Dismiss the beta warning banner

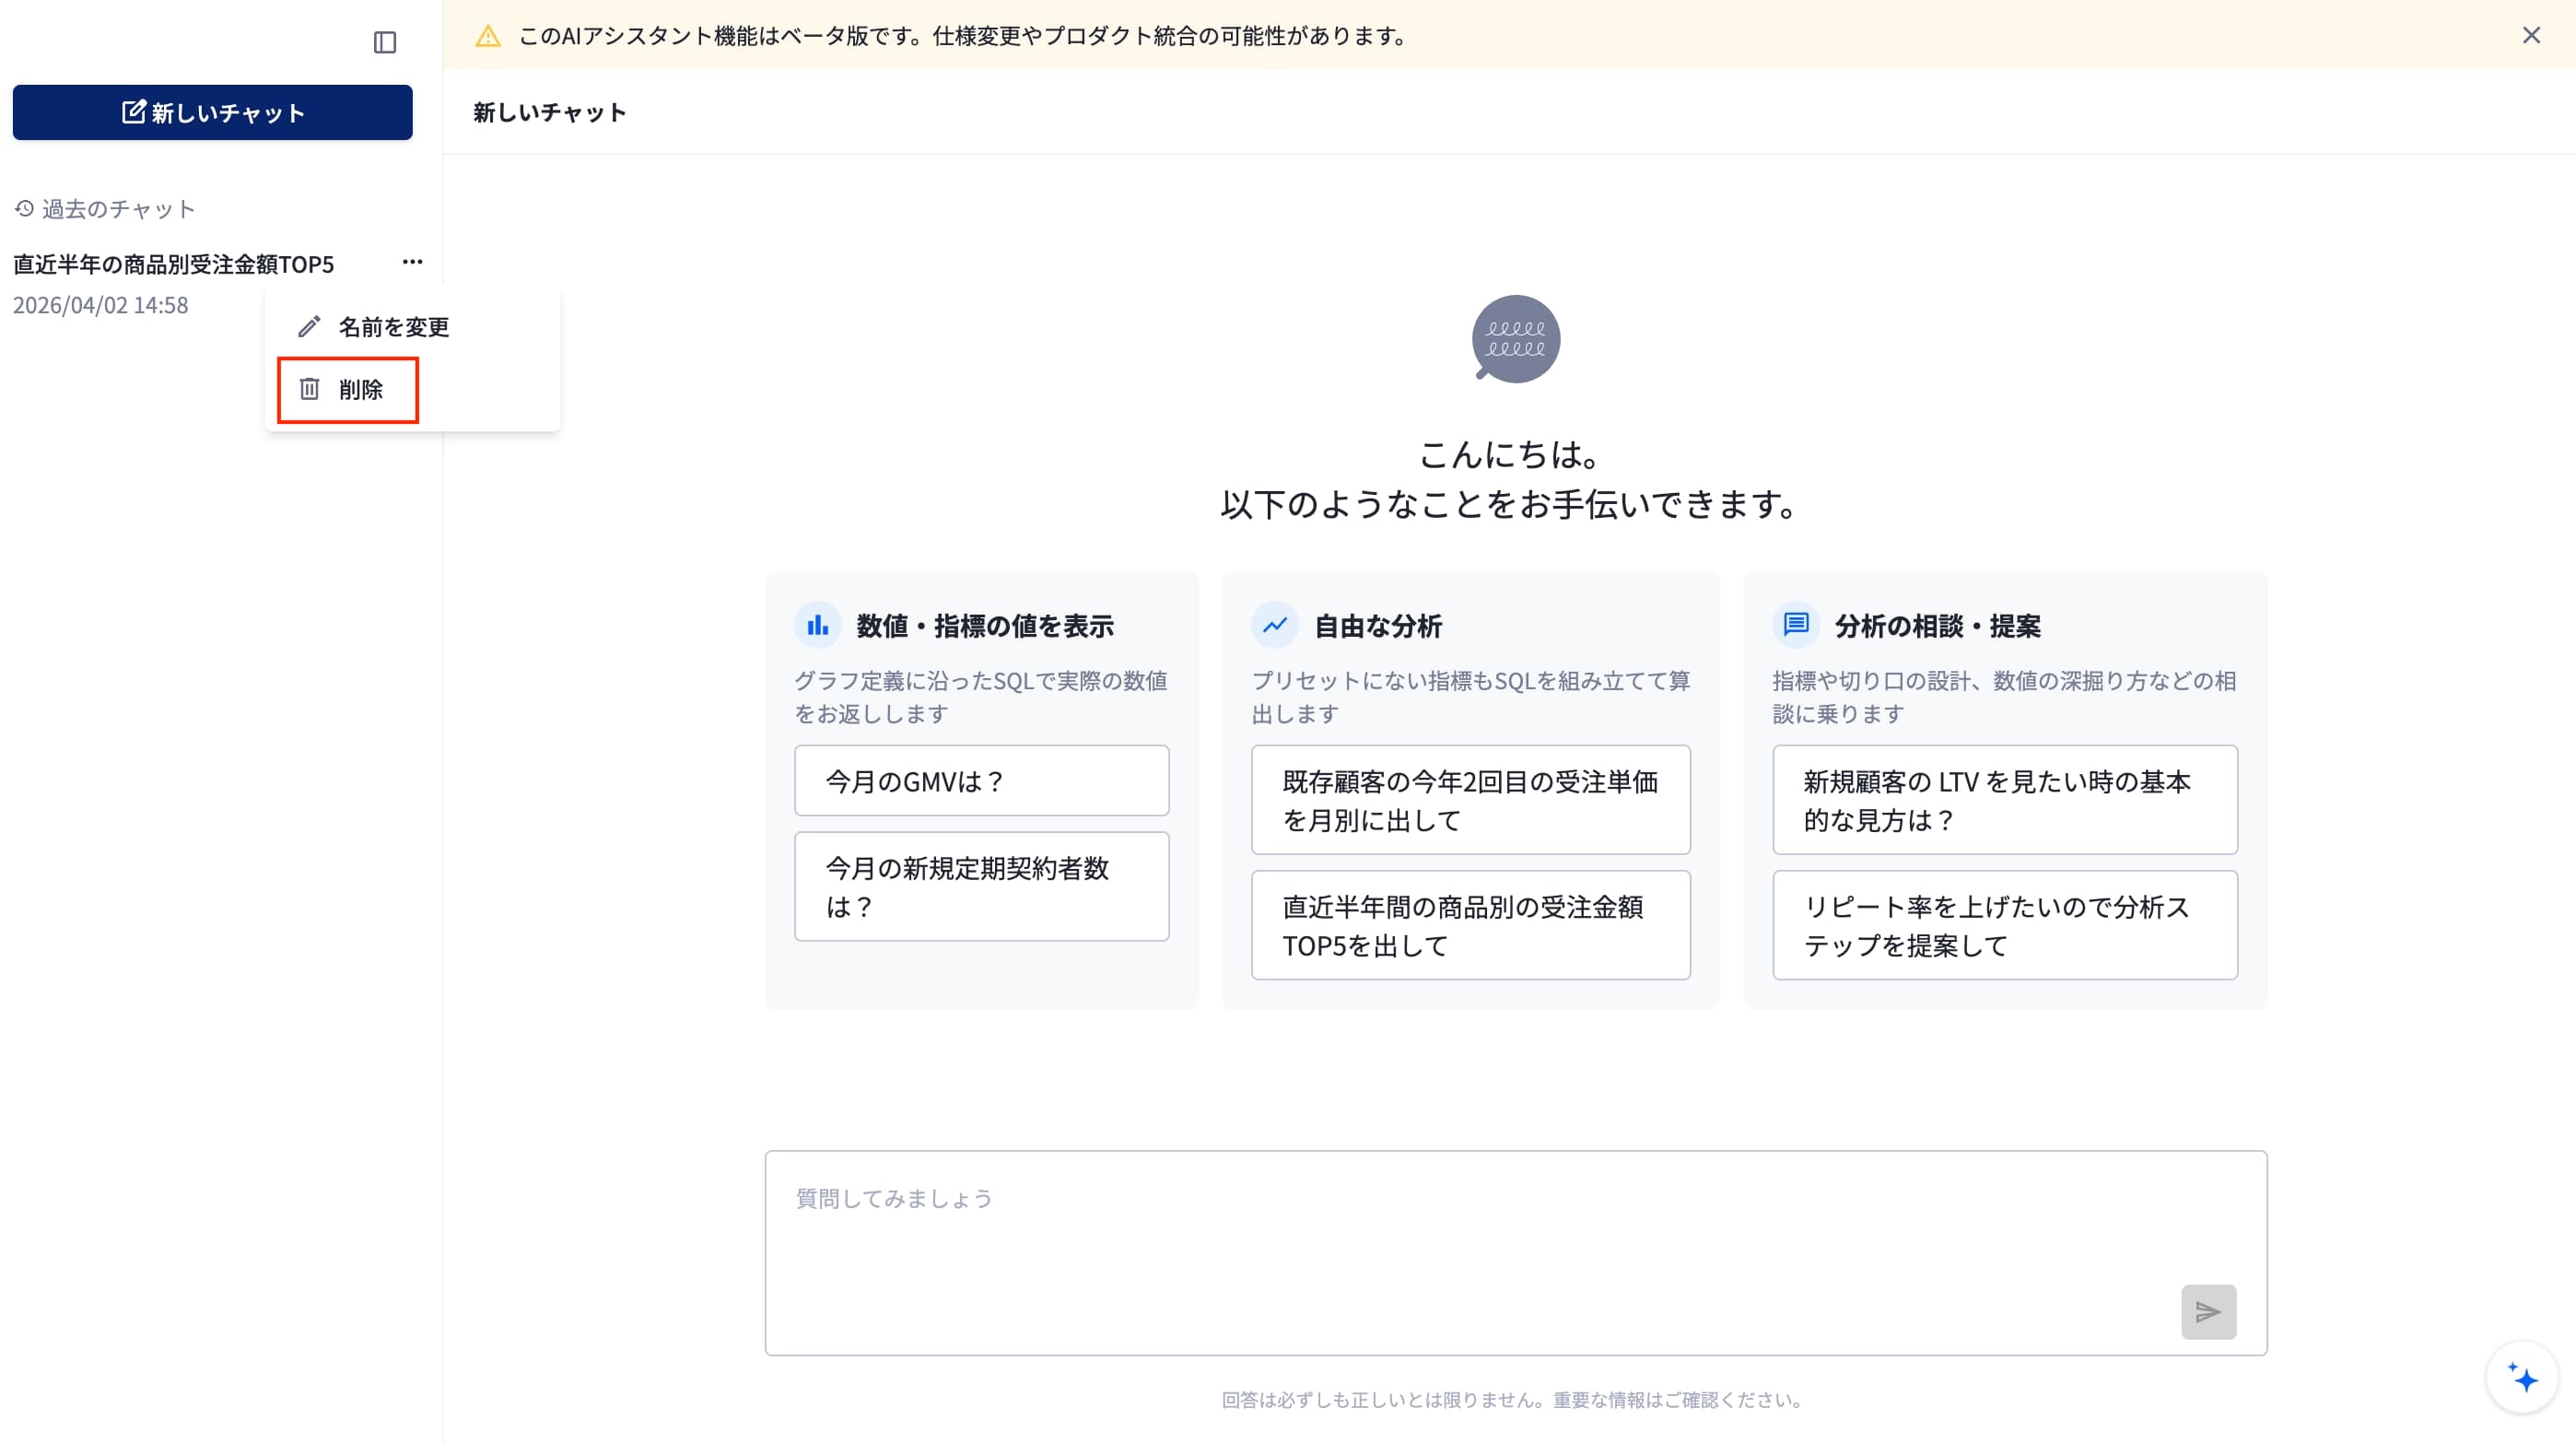(x=2531, y=35)
